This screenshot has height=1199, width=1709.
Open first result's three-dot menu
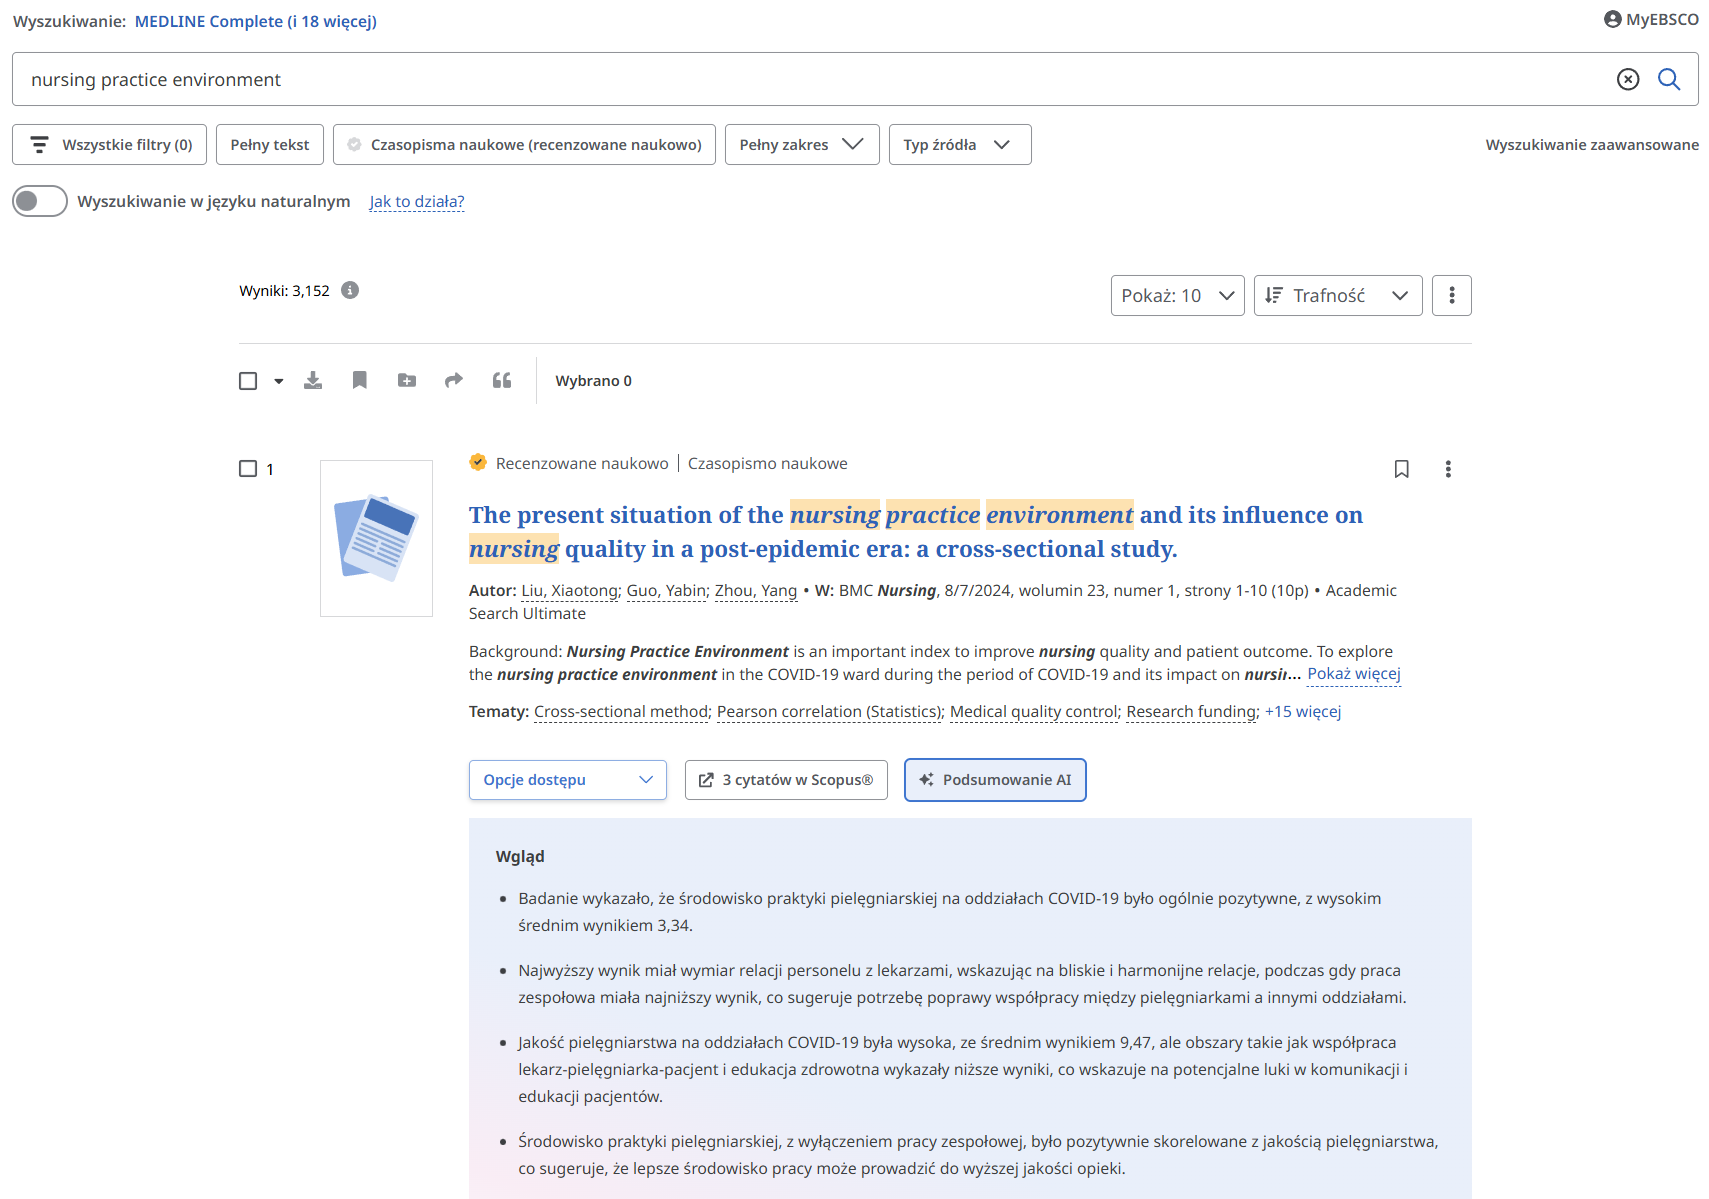click(1447, 469)
